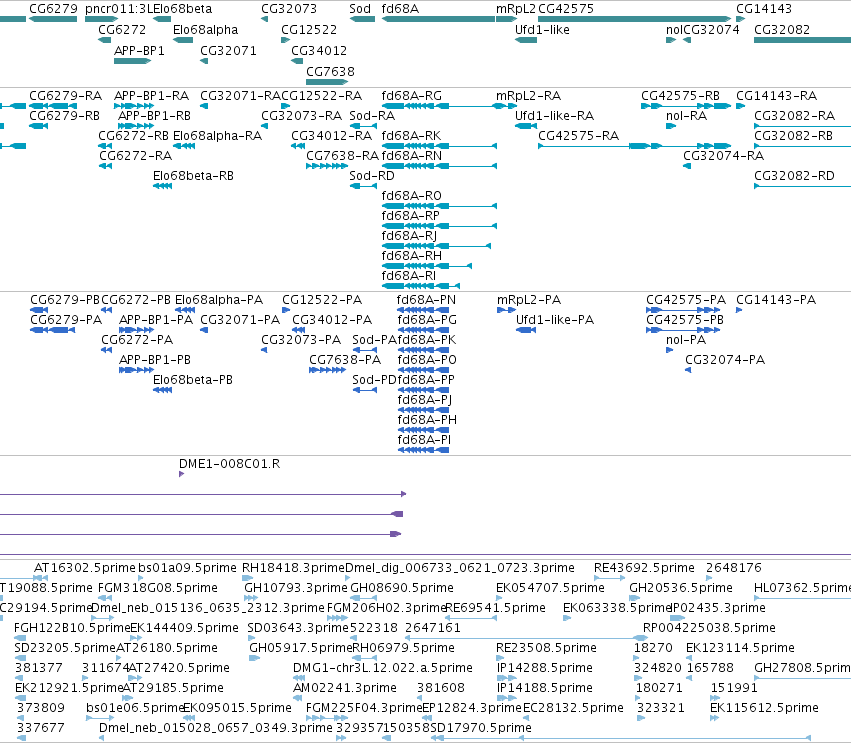Click the CG42575-RA transcript label
Screen dimensions: 851x743
click(x=578, y=136)
